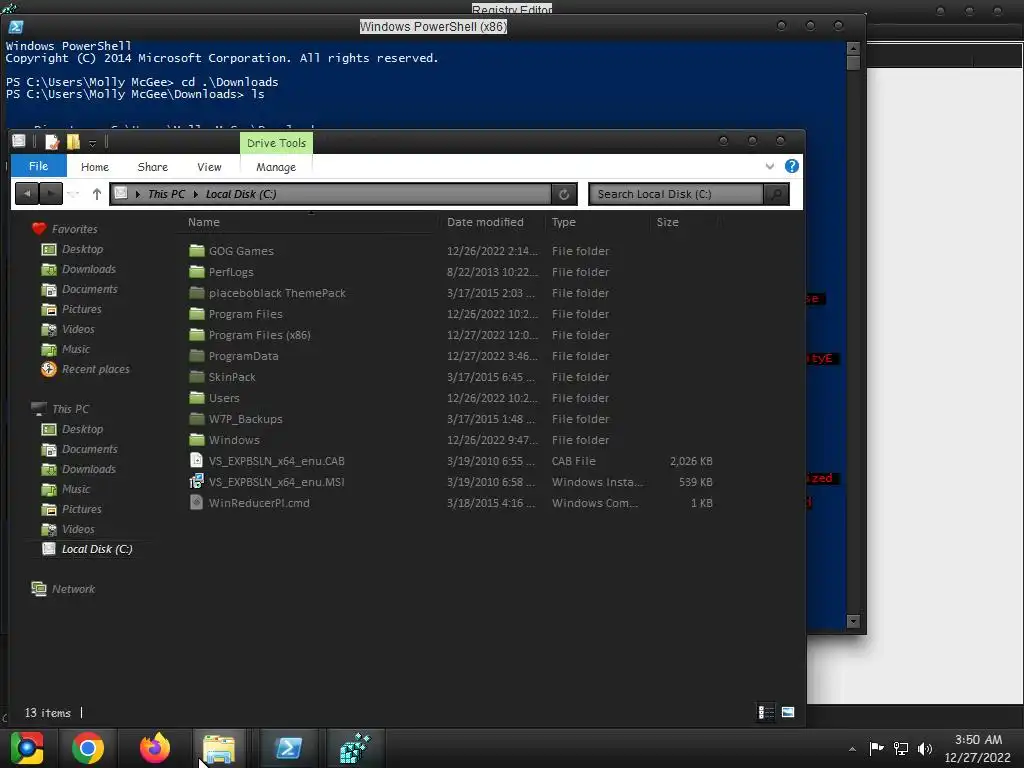The width and height of the screenshot is (1024, 768).
Task: Click PowerShell scrollbar down arrow
Action: 853,621
